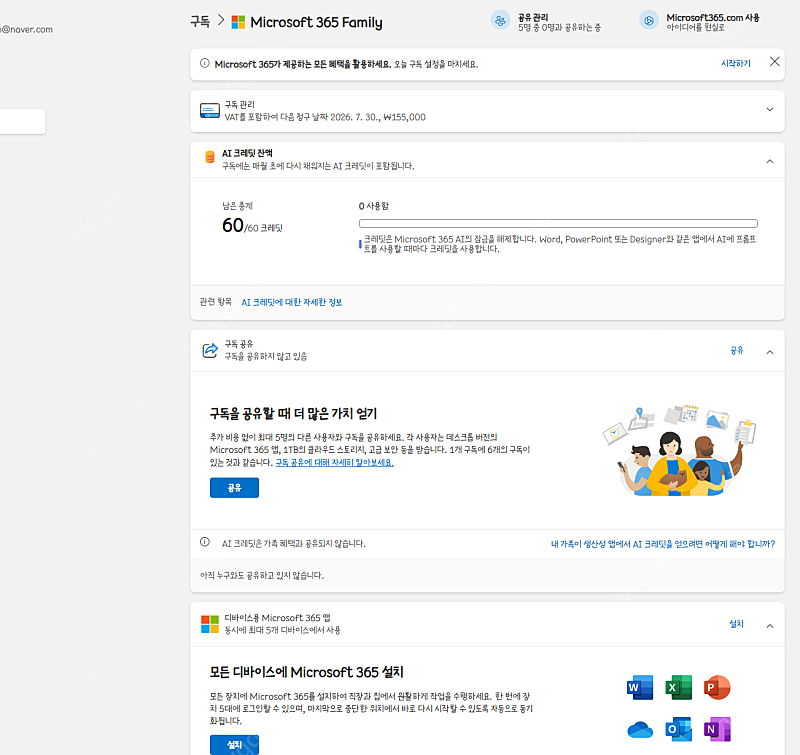Click the OneNote app icon
Image resolution: width=800 pixels, height=755 pixels.
point(717,729)
